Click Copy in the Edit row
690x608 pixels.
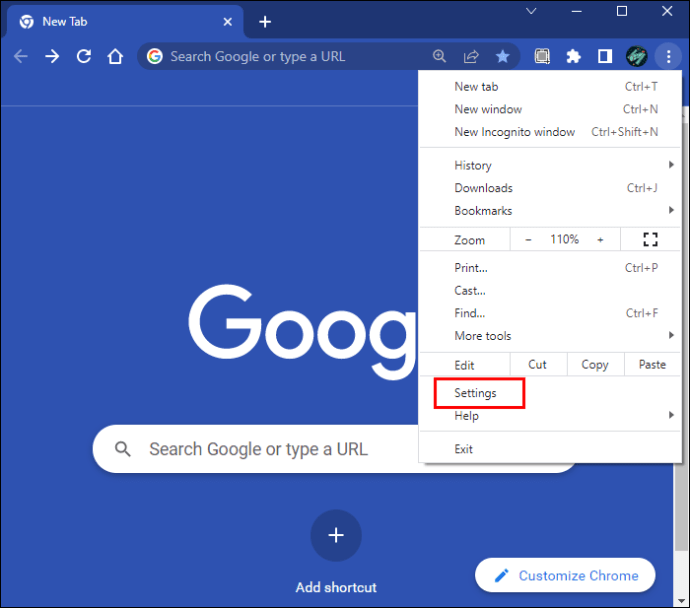[595, 365]
